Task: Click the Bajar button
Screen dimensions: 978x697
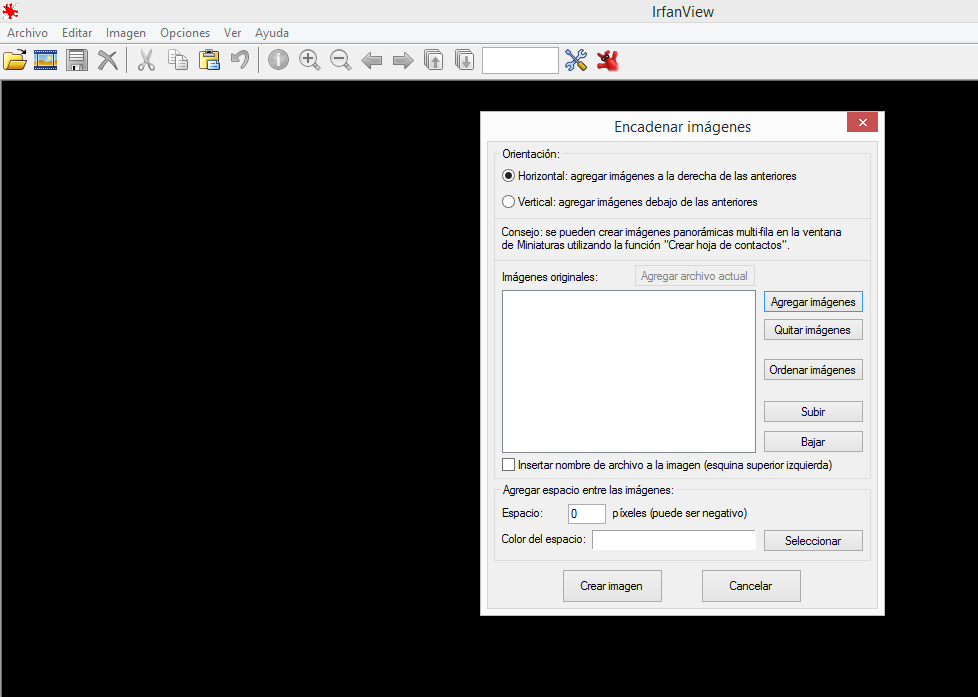Action: [x=813, y=442]
